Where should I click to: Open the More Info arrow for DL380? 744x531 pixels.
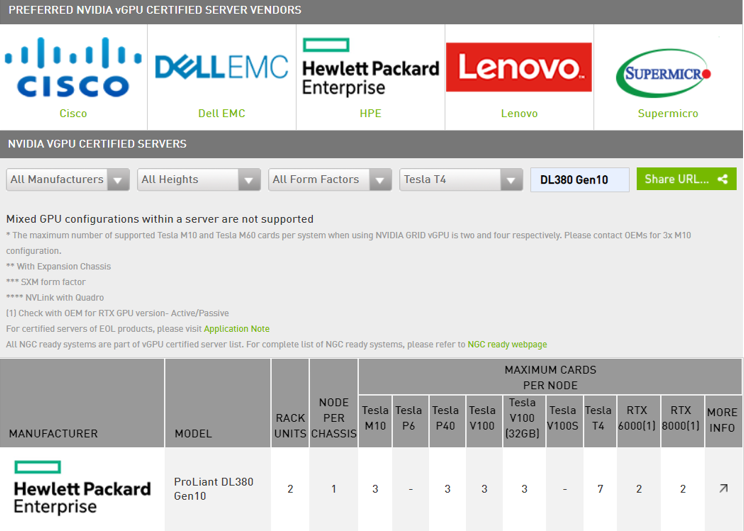pos(723,488)
